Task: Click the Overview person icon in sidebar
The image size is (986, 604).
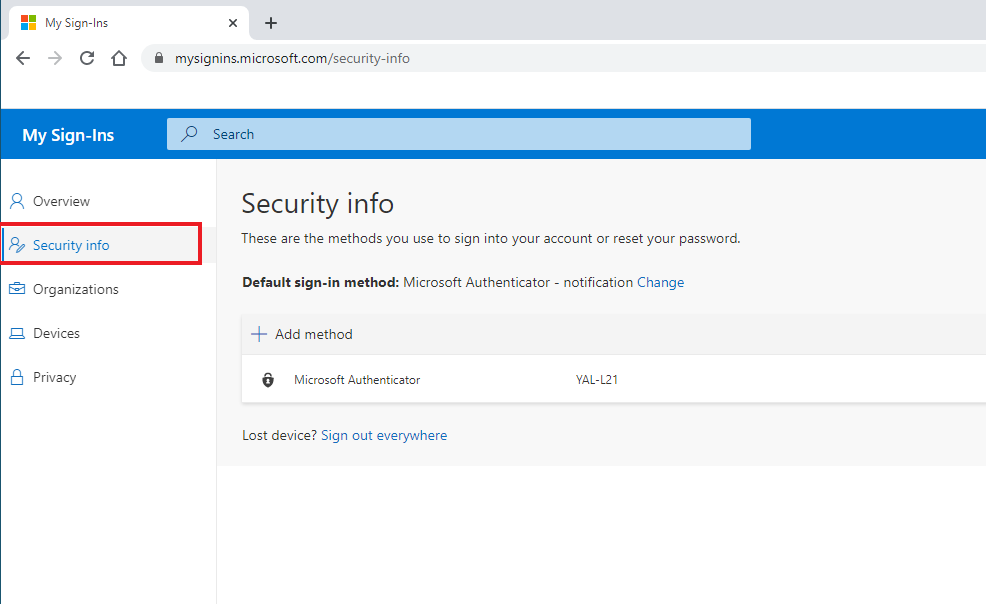Action: (x=16, y=201)
